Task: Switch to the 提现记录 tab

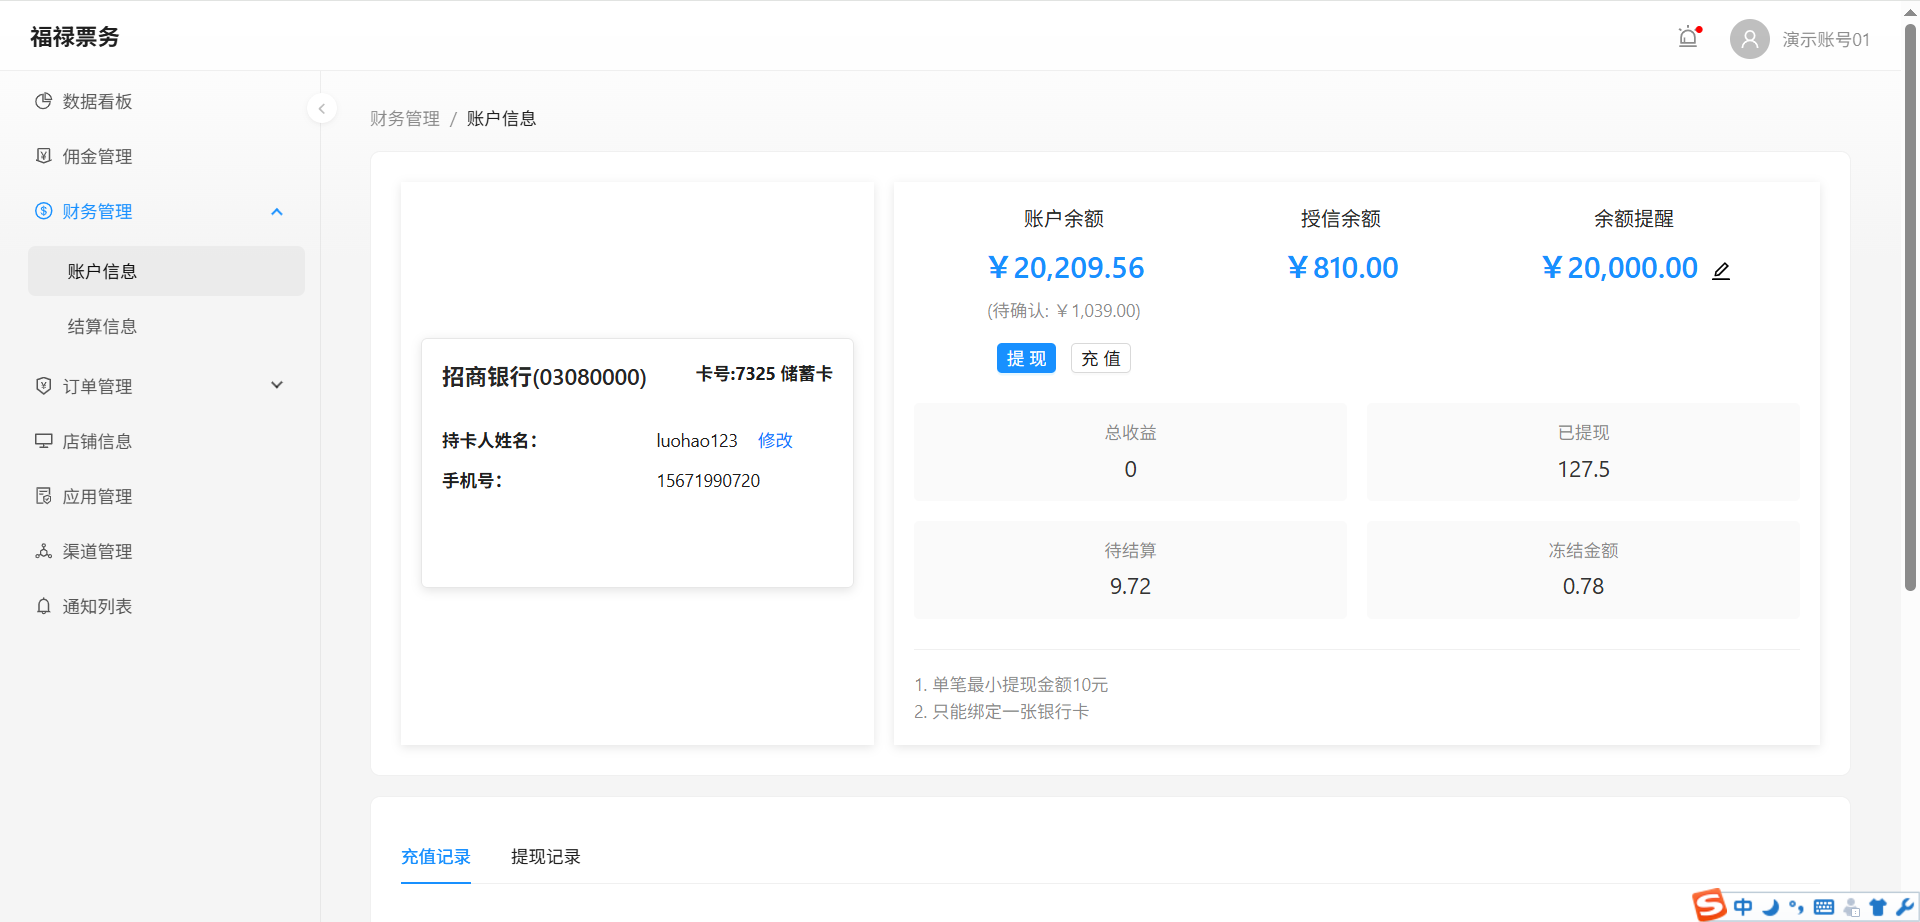Action: pyautogui.click(x=545, y=857)
